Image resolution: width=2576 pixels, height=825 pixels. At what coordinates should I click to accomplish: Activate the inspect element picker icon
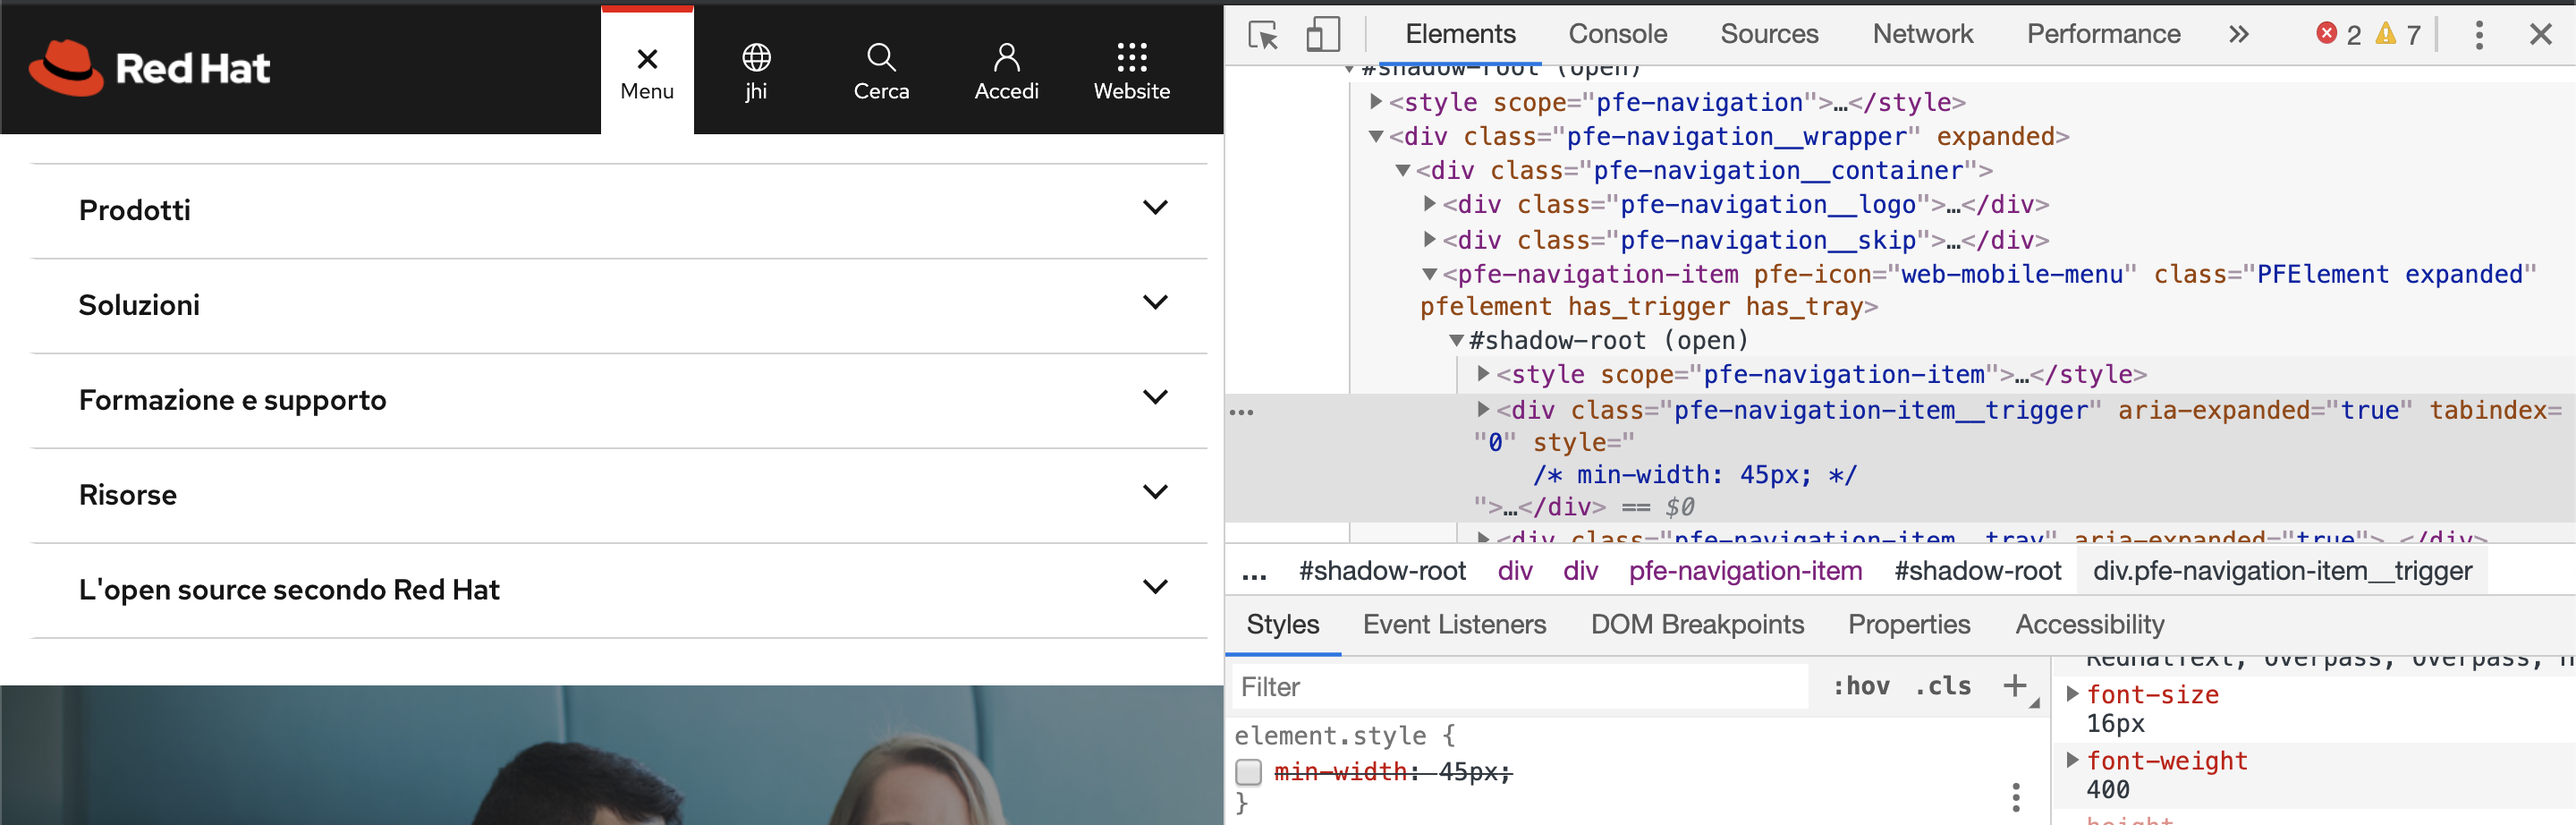pyautogui.click(x=1263, y=35)
